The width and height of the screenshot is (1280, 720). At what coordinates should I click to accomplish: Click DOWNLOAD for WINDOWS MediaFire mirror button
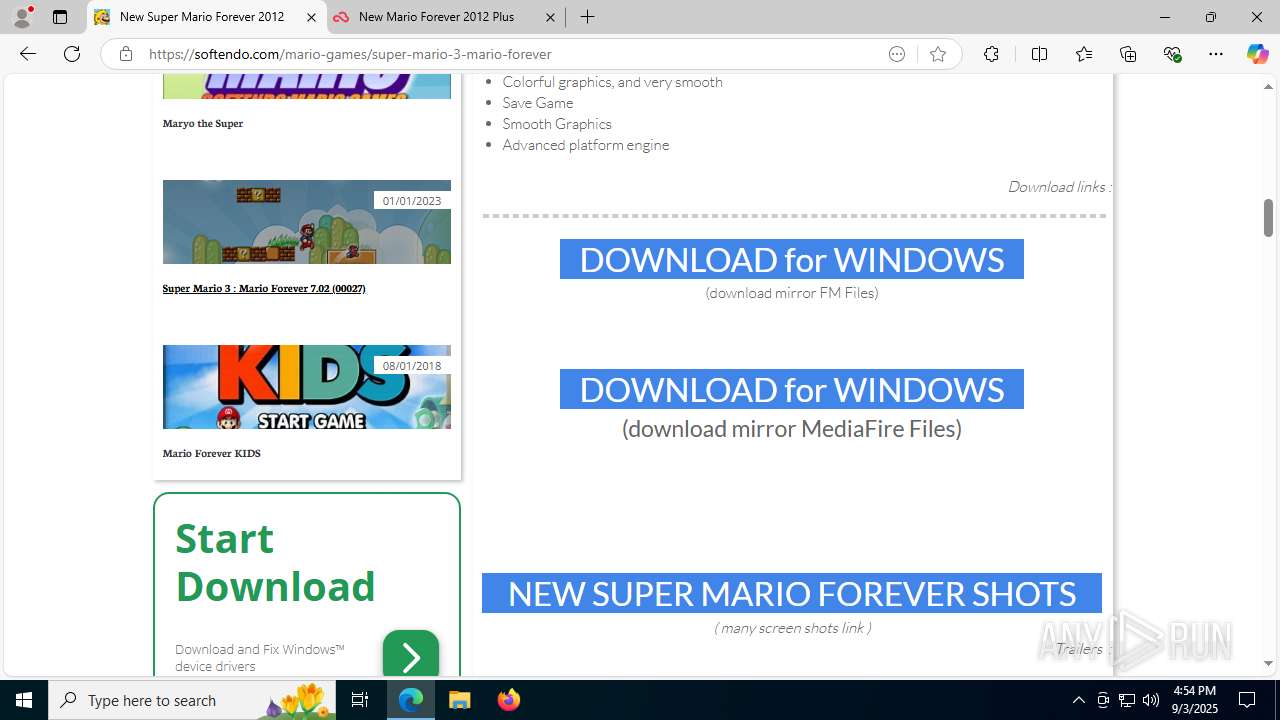click(x=792, y=389)
